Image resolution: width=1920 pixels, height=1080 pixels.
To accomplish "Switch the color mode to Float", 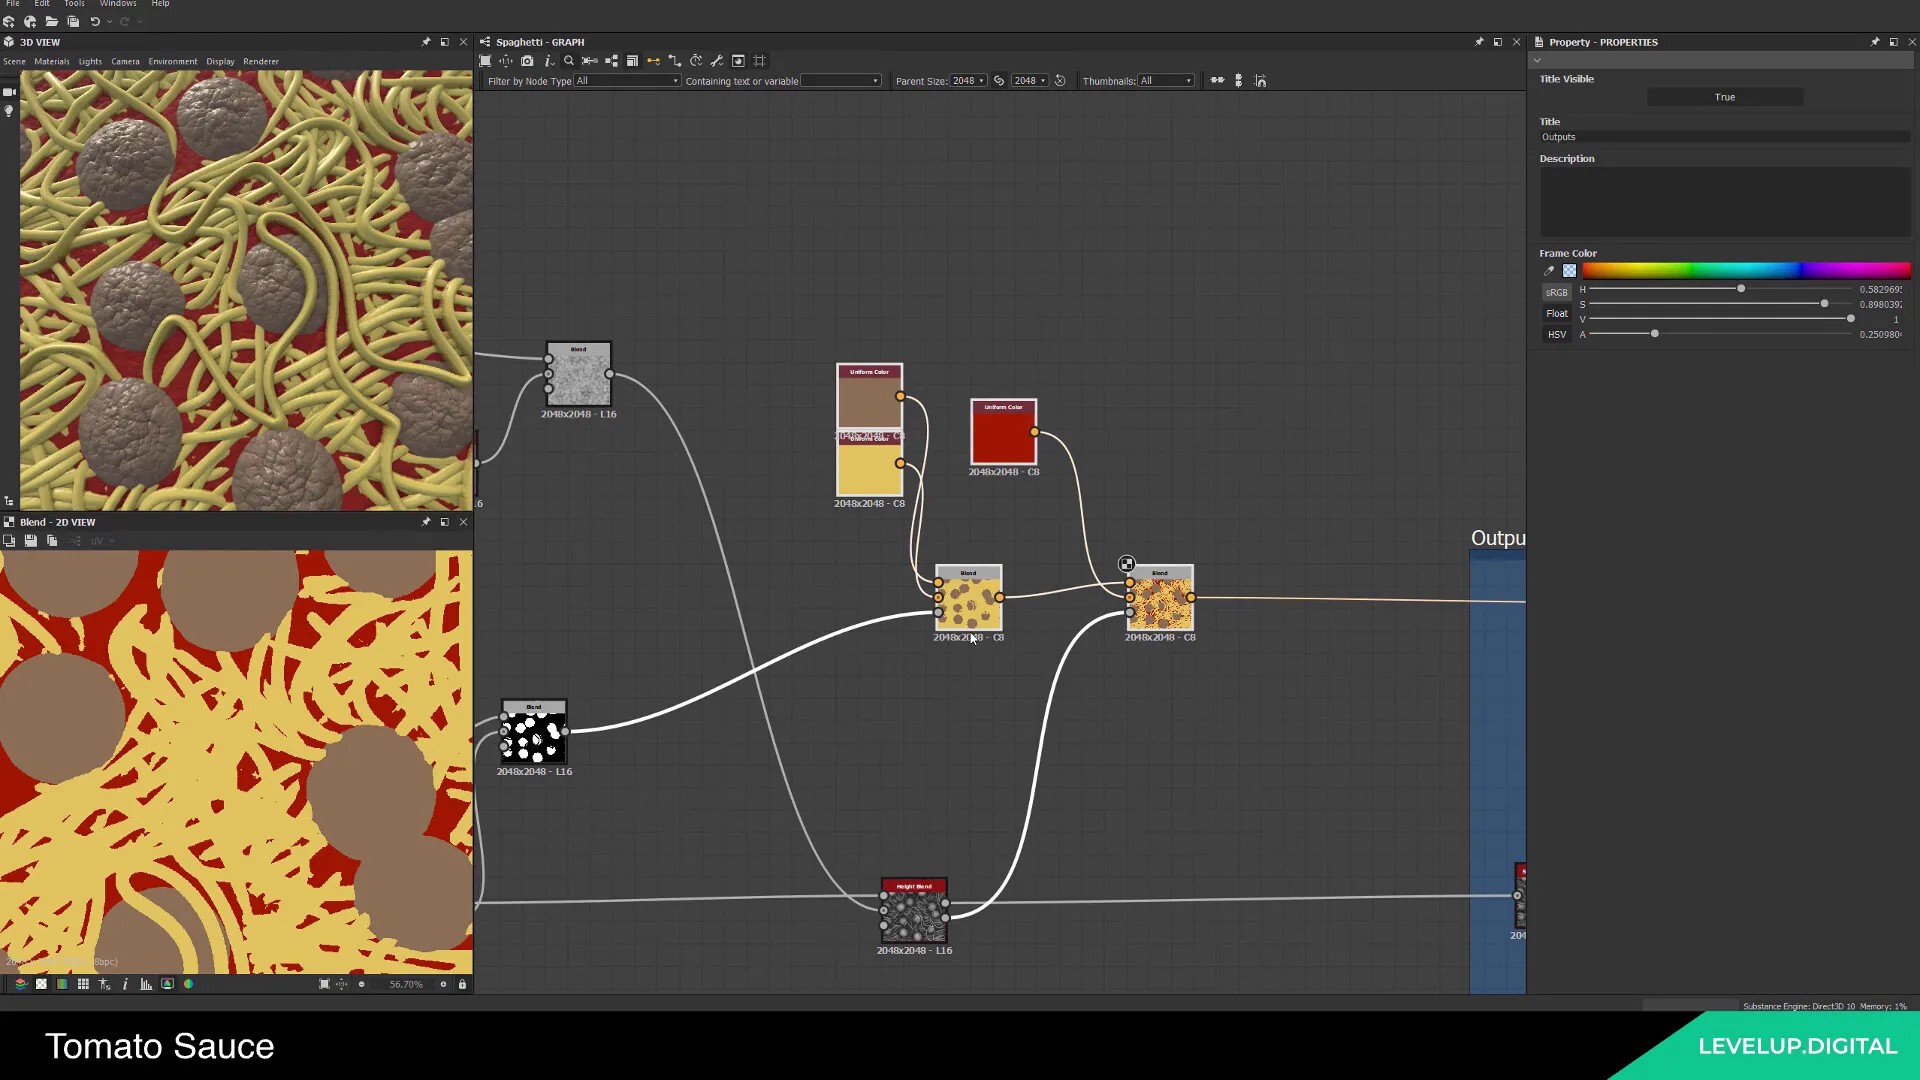I will click(1556, 313).
